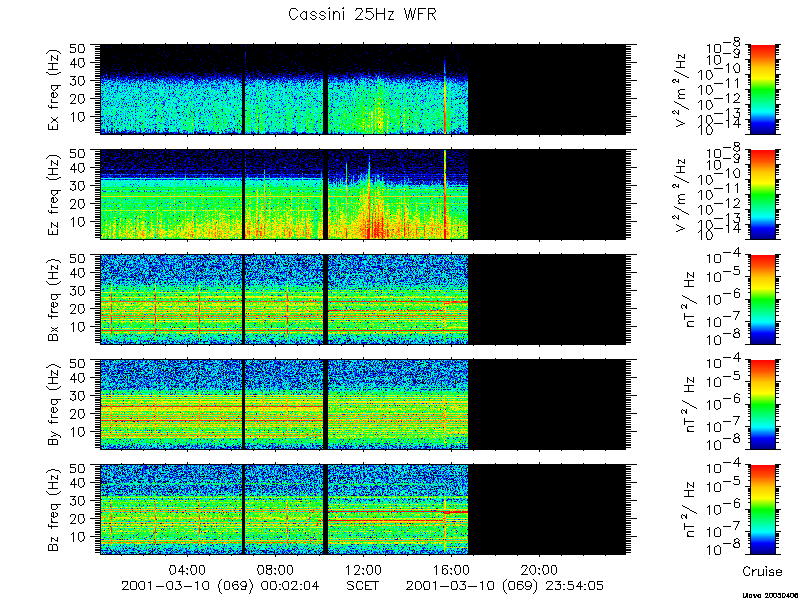Click the red spike near 16:00 in Ez panel
This screenshot has height=600, width=800.
pyautogui.click(x=445, y=194)
